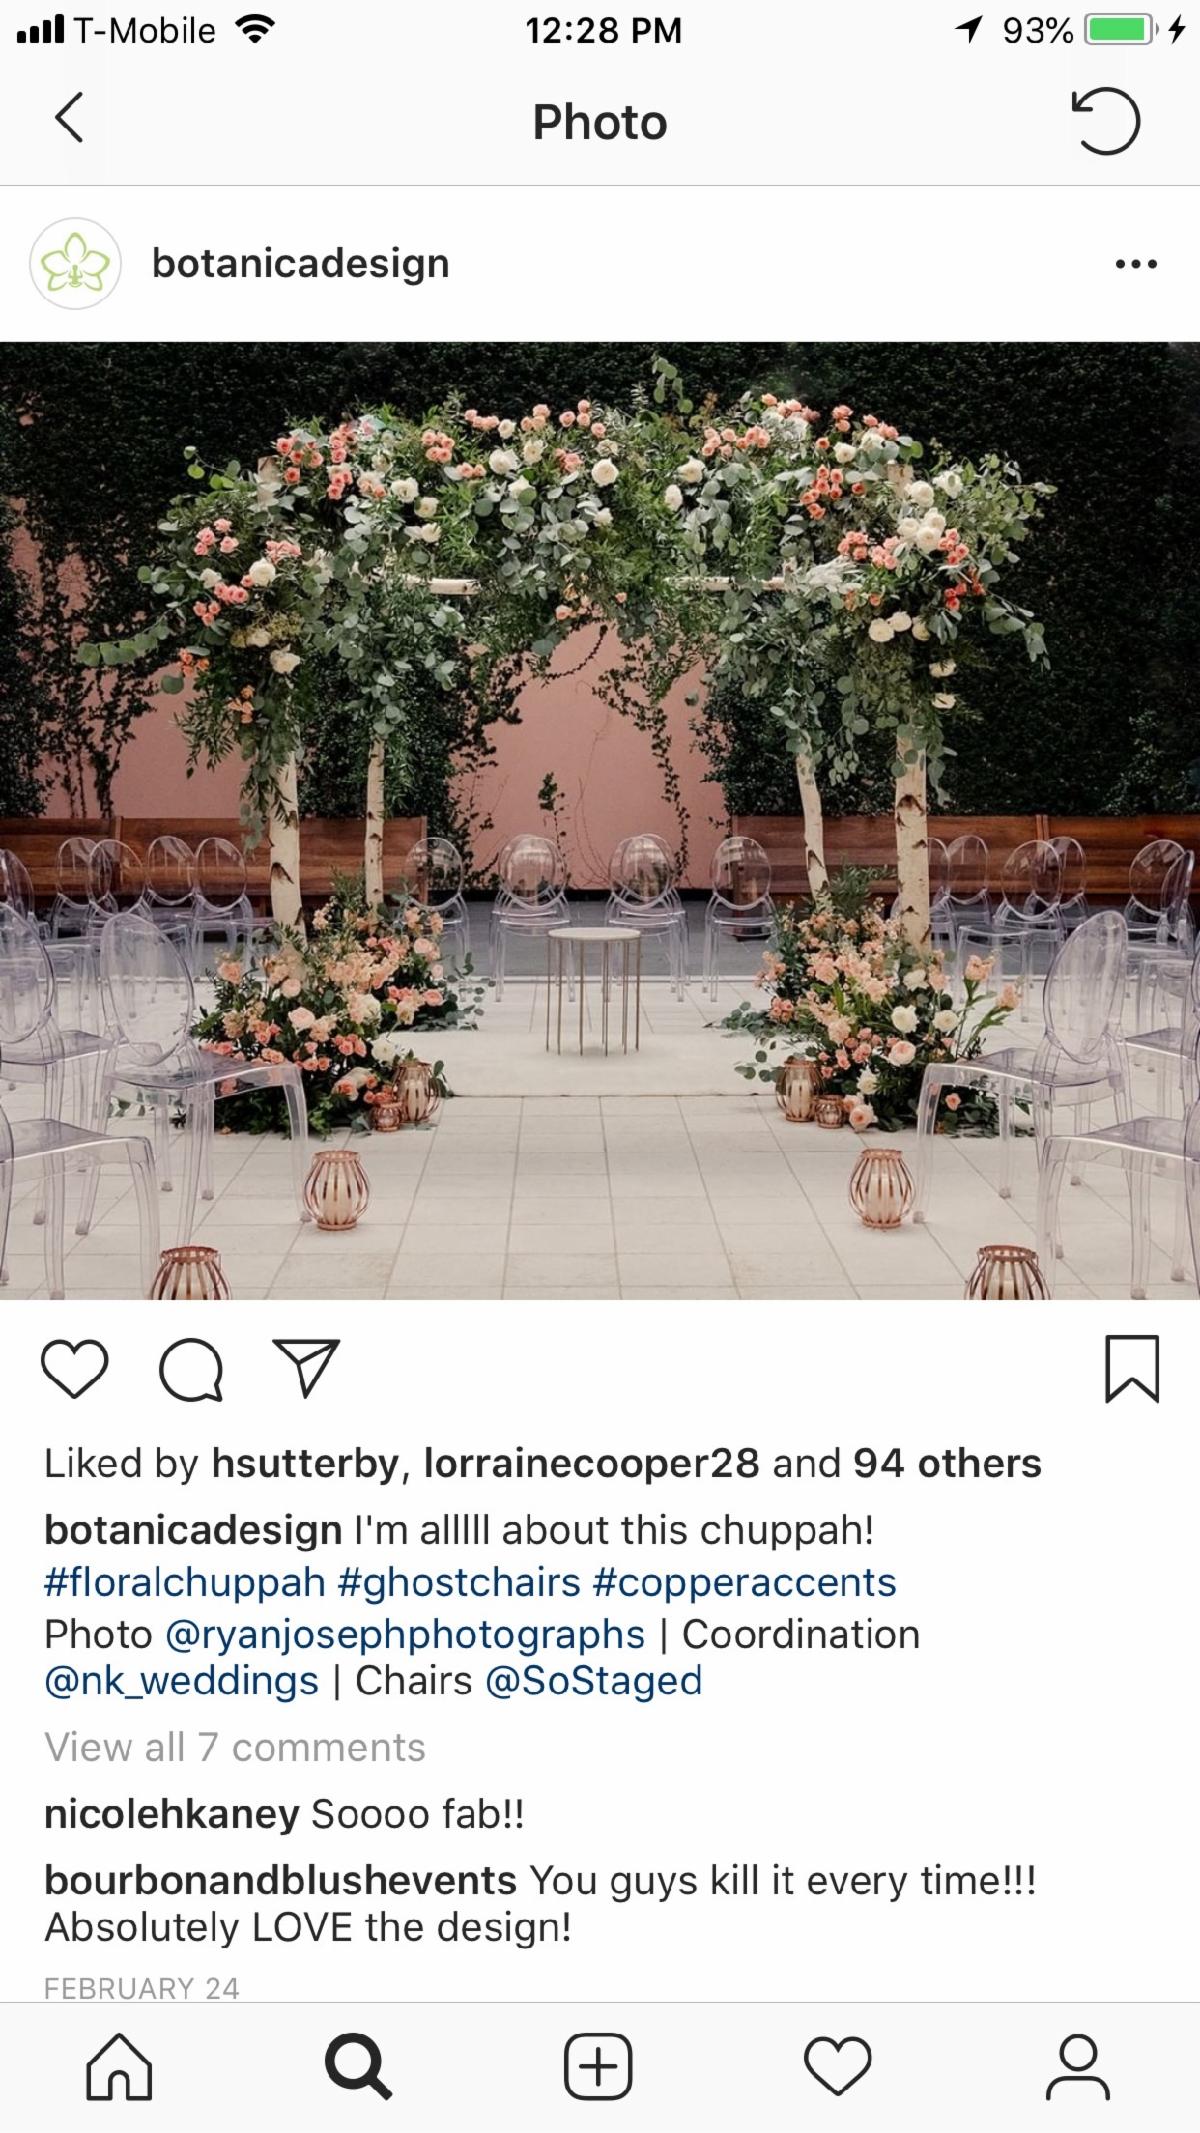Screen dimensions: 1200x2133
Task: Expand View all 7 comments
Action: (235, 1747)
